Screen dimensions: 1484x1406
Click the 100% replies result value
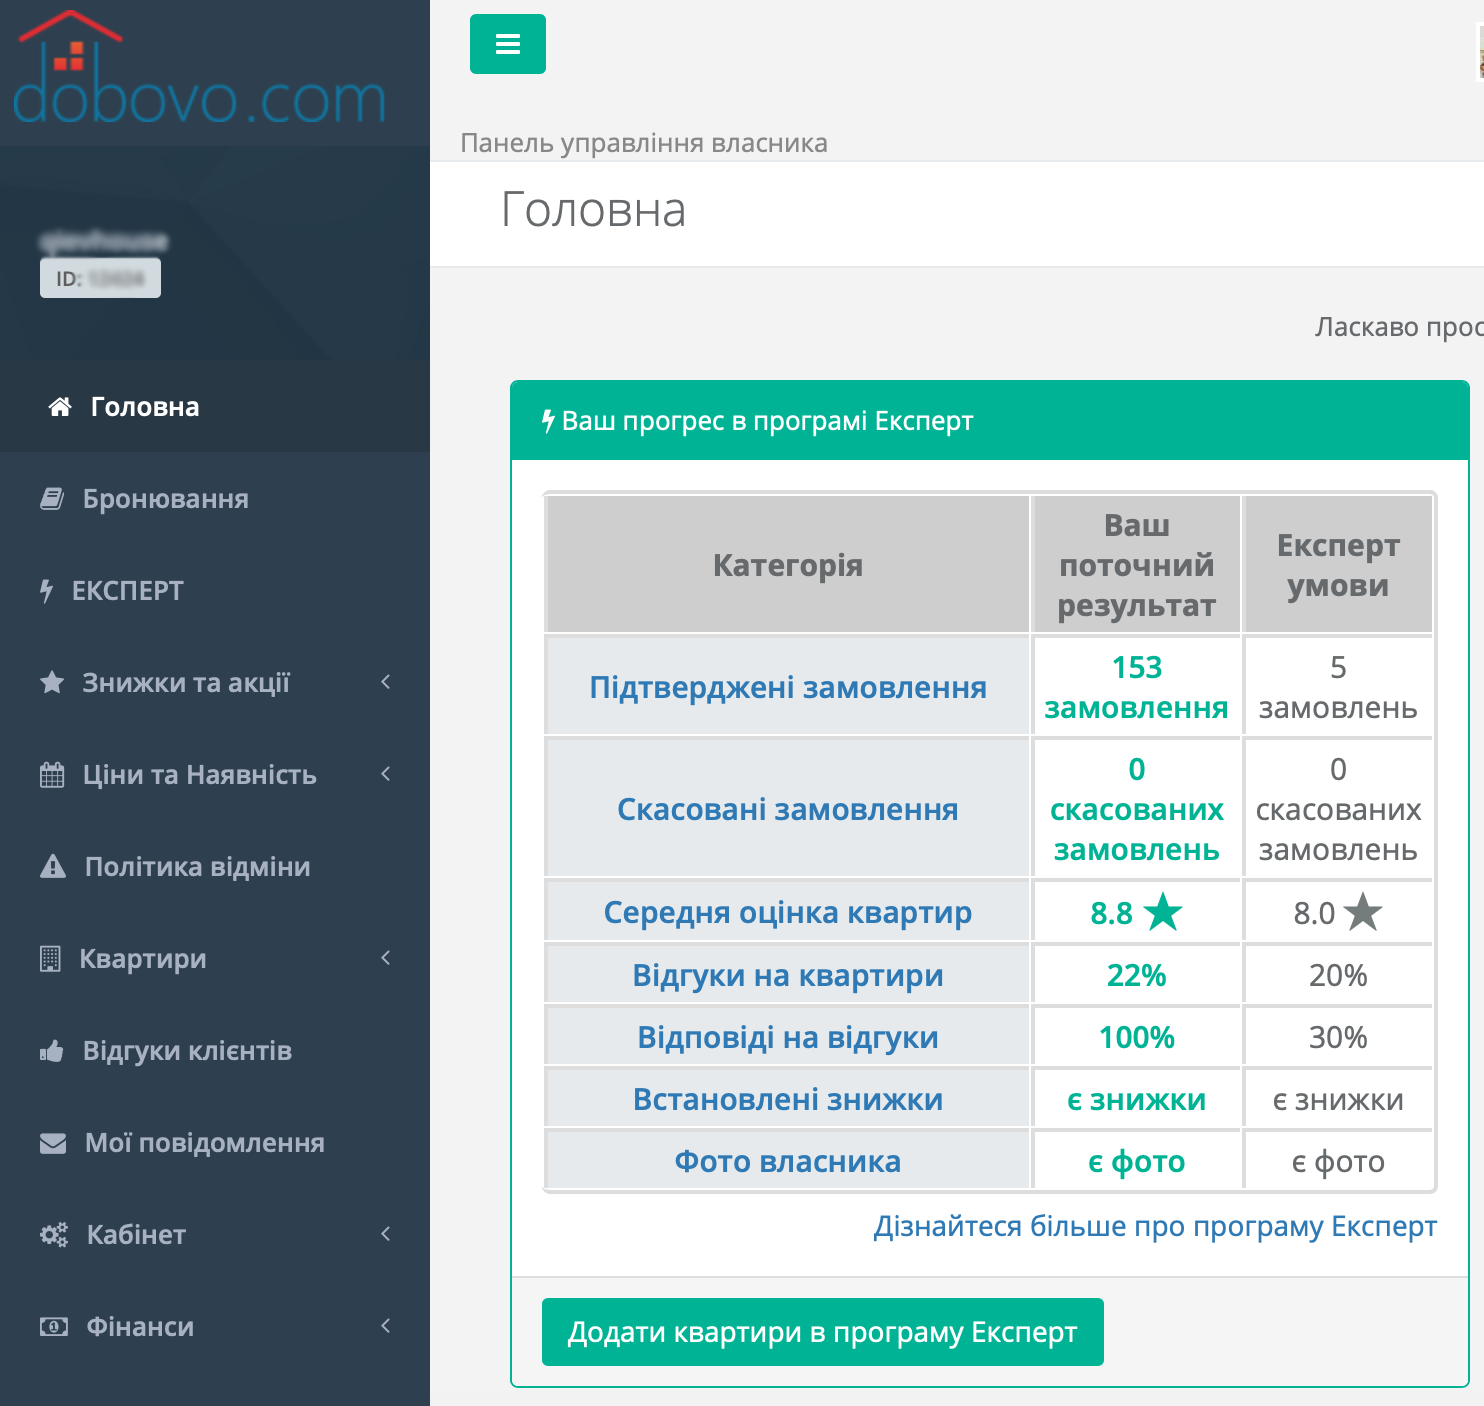tap(1137, 1038)
